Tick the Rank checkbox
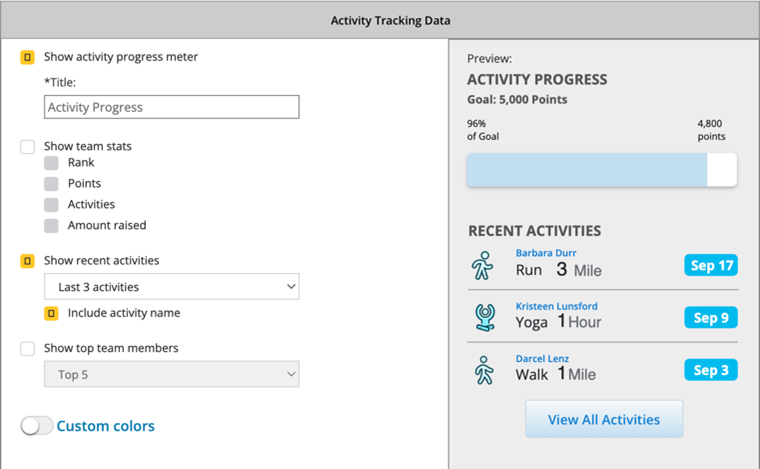 pos(51,163)
